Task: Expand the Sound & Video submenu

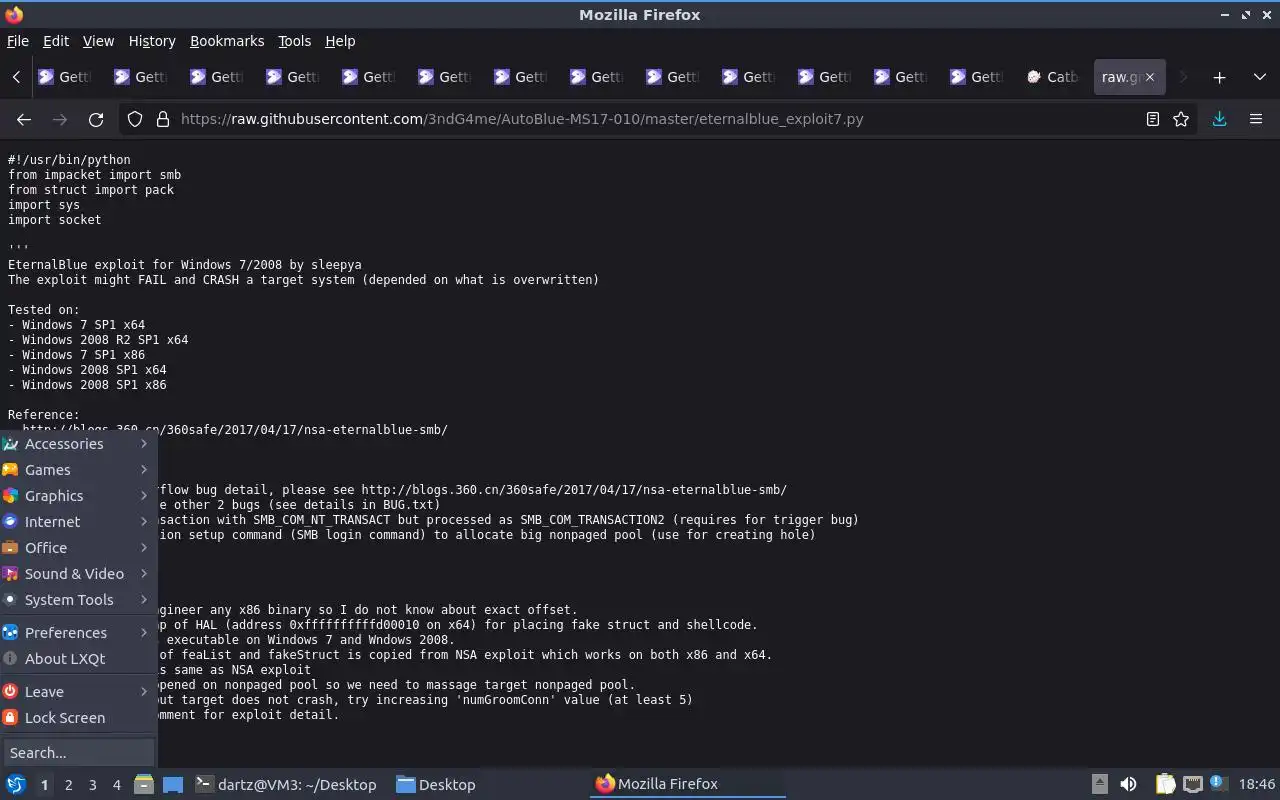Action: [78, 574]
